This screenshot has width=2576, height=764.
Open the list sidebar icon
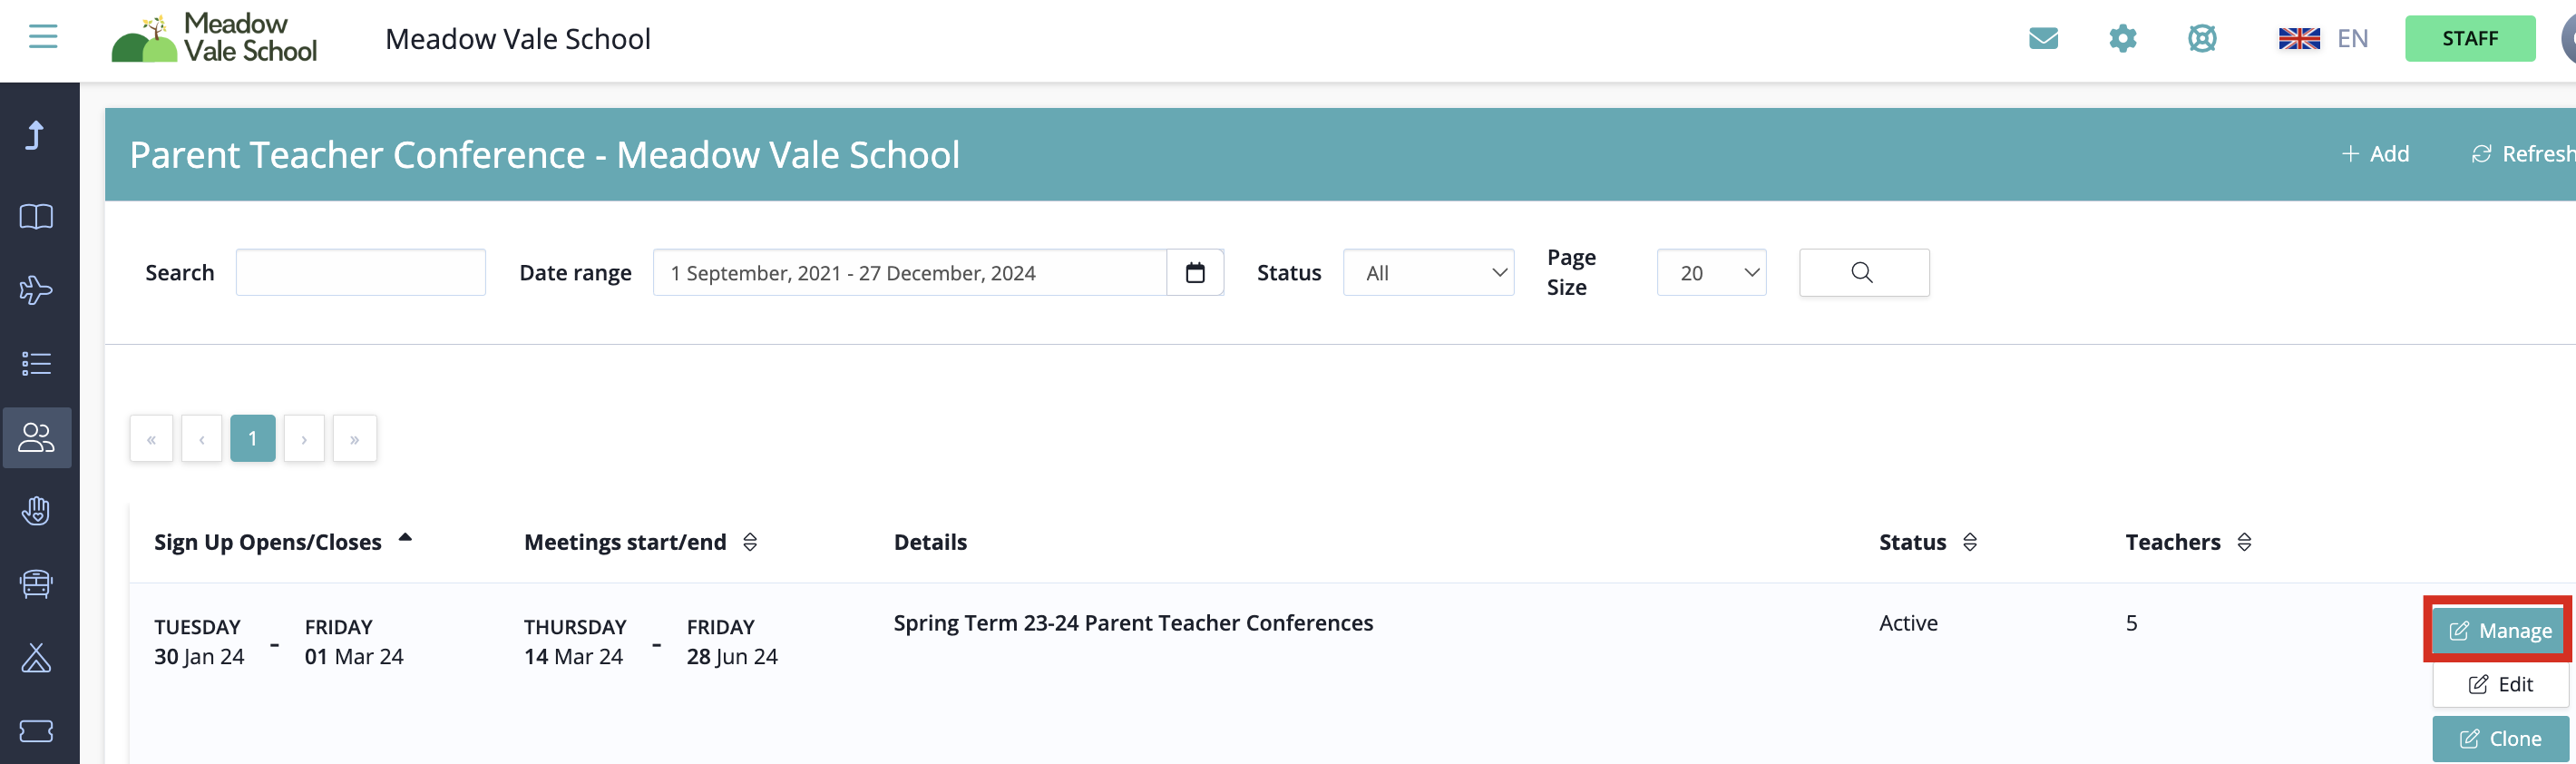click(37, 363)
